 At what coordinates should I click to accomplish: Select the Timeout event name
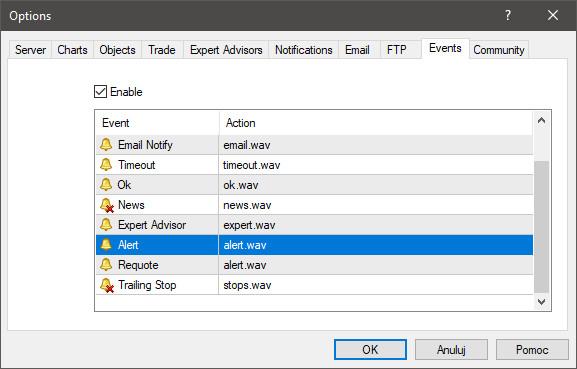click(x=136, y=165)
